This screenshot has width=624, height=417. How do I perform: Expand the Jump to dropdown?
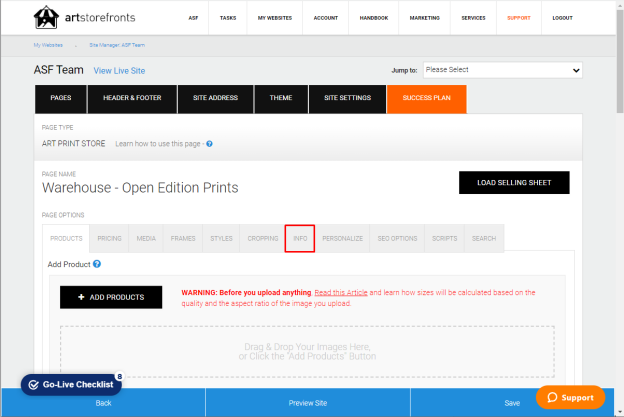pos(503,70)
